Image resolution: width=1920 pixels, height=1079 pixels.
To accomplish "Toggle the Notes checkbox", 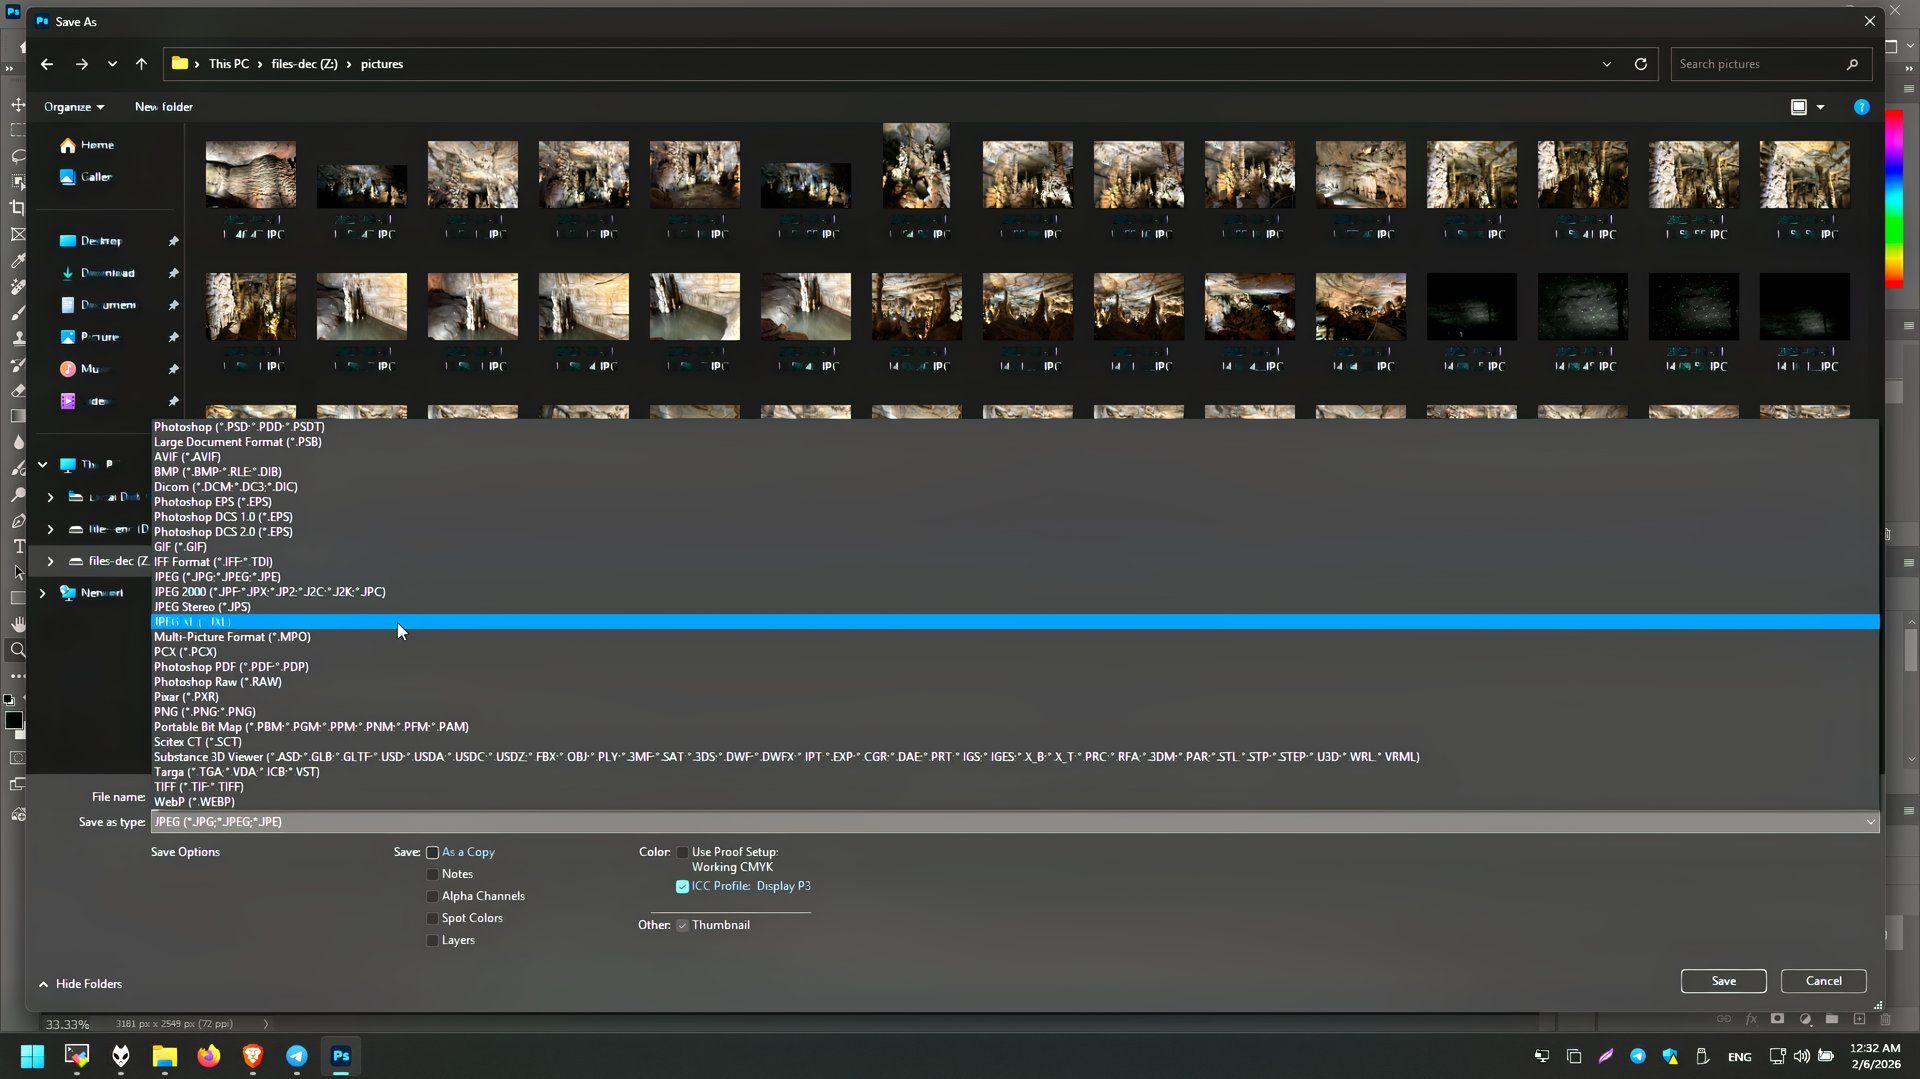I will tap(433, 875).
